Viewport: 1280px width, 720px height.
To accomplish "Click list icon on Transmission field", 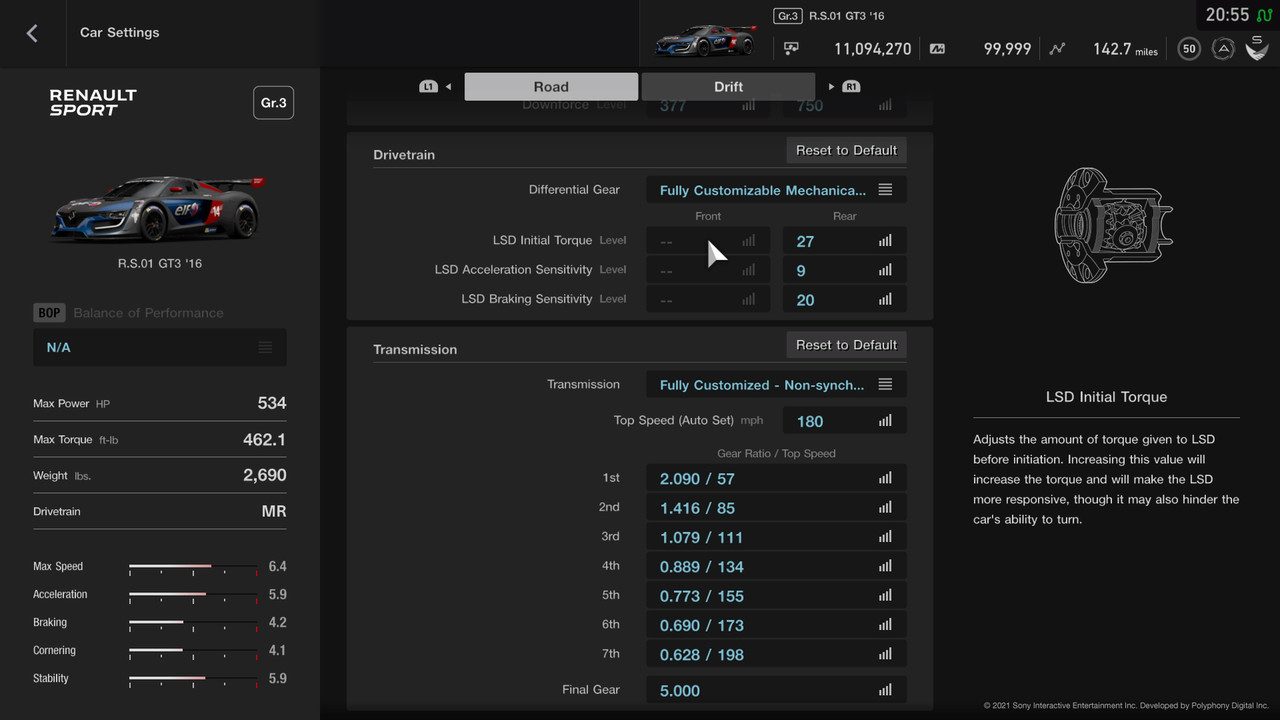I will click(x=885, y=385).
